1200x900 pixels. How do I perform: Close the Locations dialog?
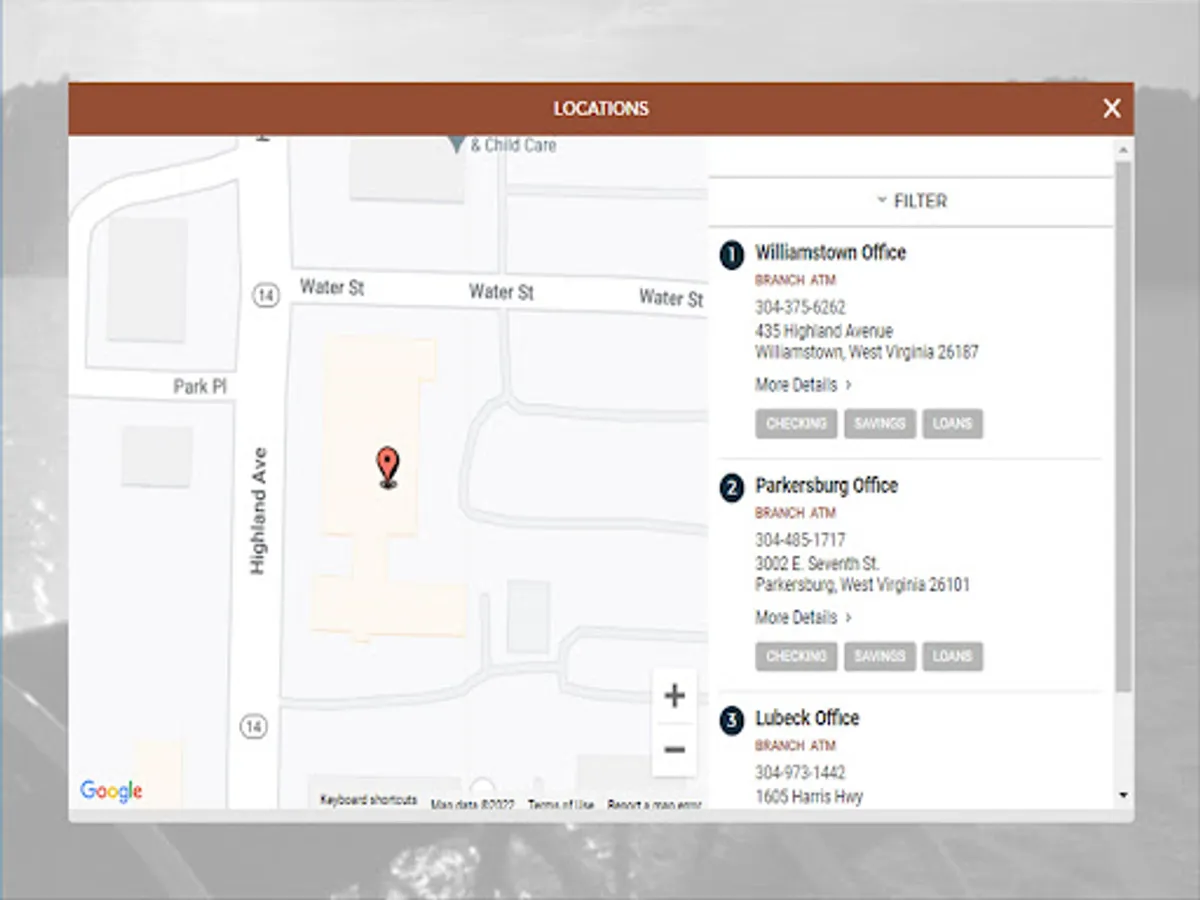pos(1111,109)
